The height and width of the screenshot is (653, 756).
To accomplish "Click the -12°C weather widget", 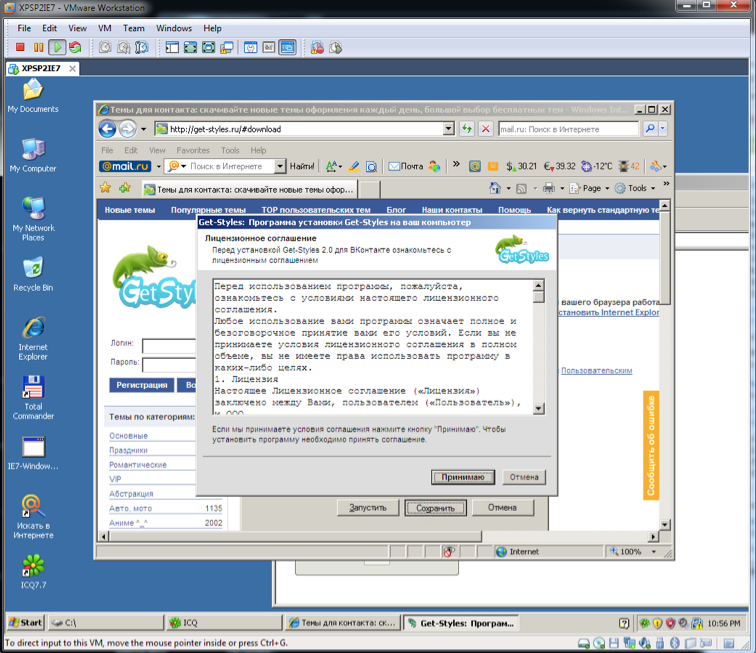I will coord(597,166).
